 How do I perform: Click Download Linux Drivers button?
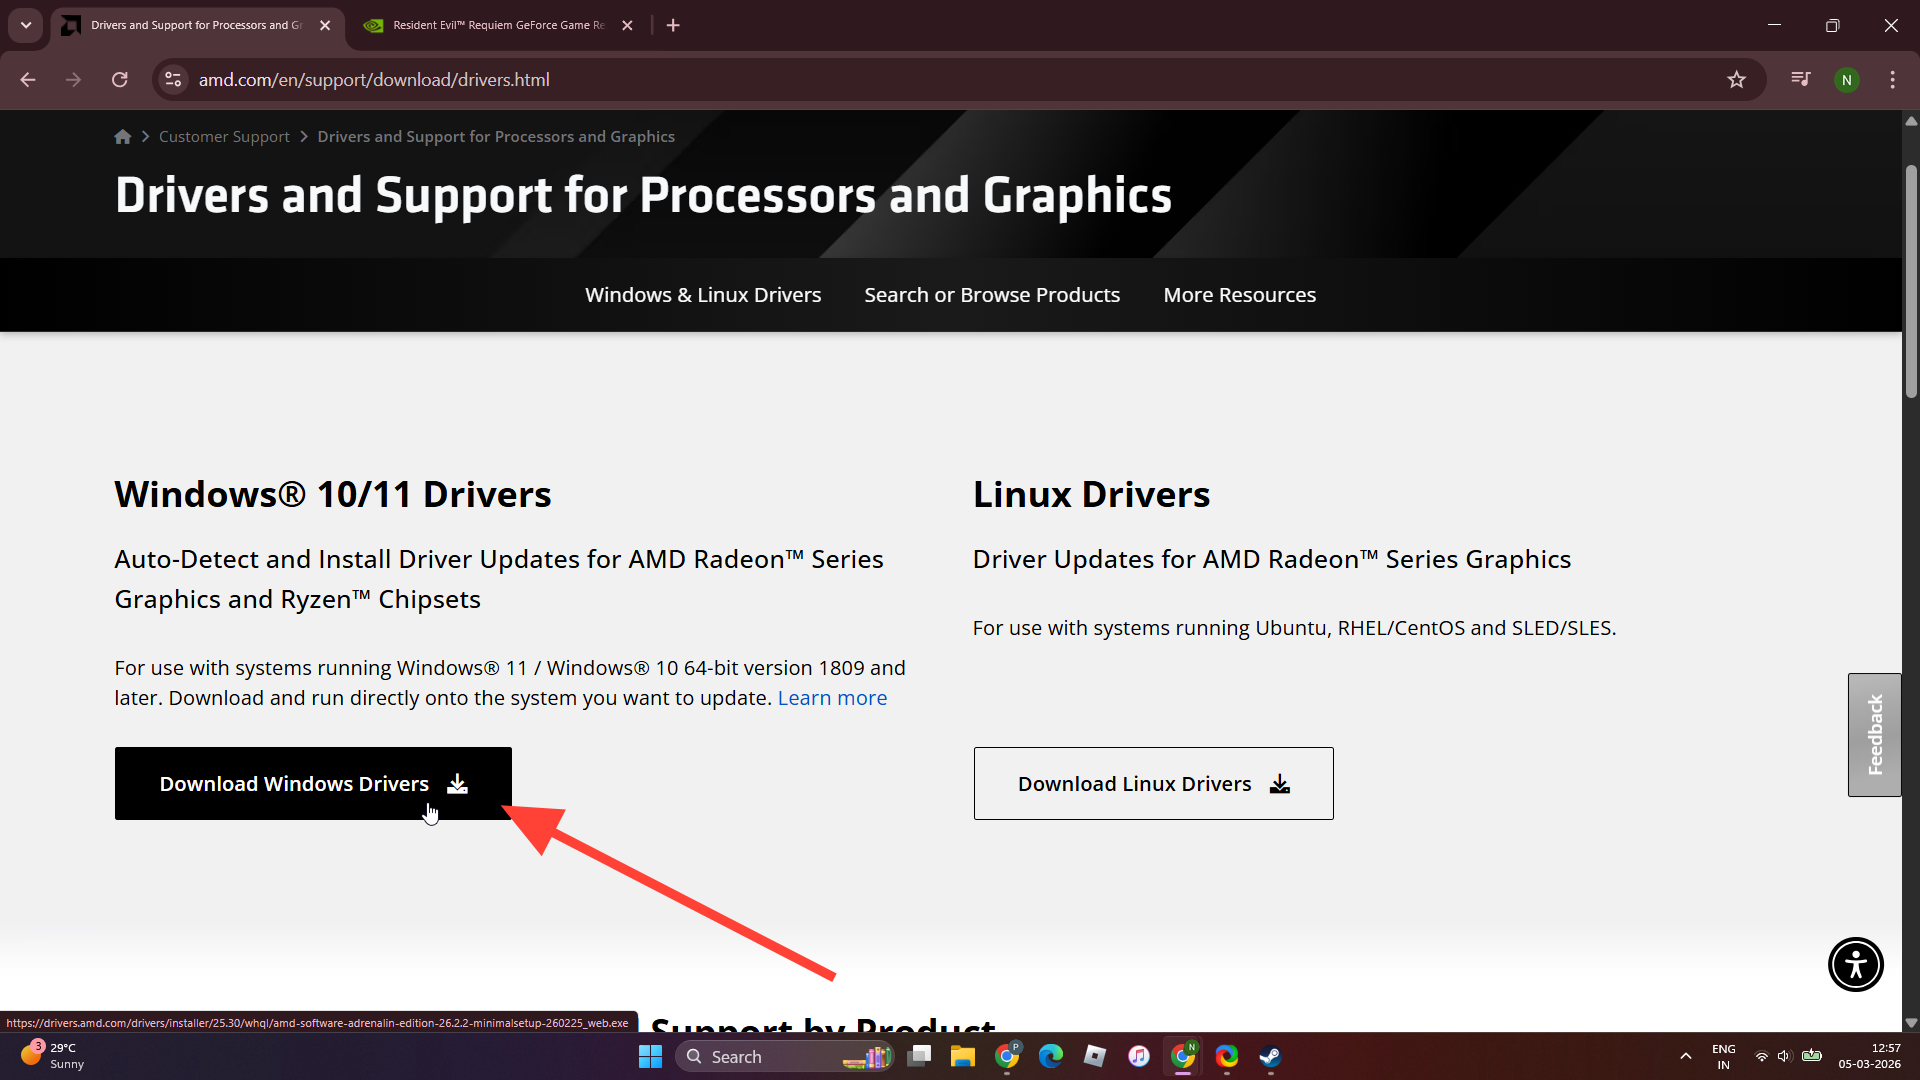tap(1153, 784)
